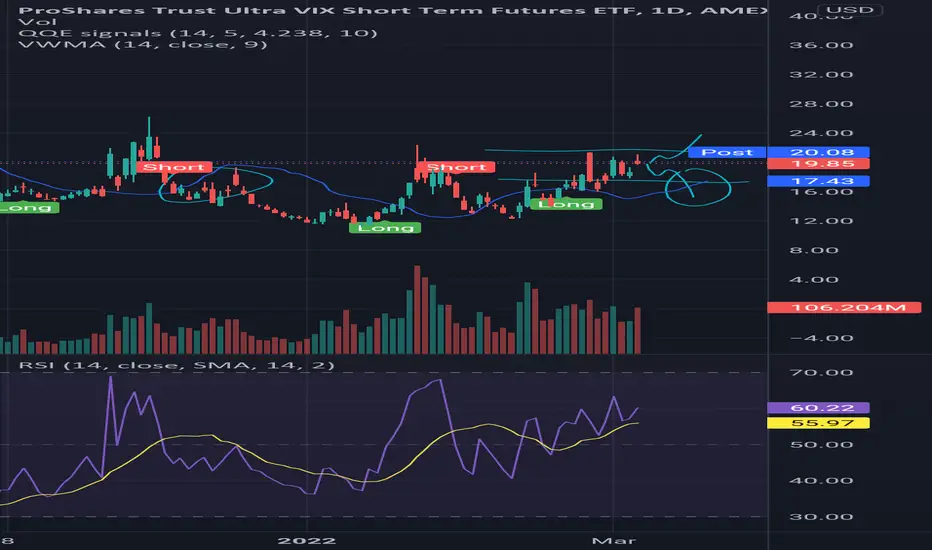Select the VWMA (14, close, 9) legend
The height and width of the screenshot is (550, 932).
[x=143, y=45]
